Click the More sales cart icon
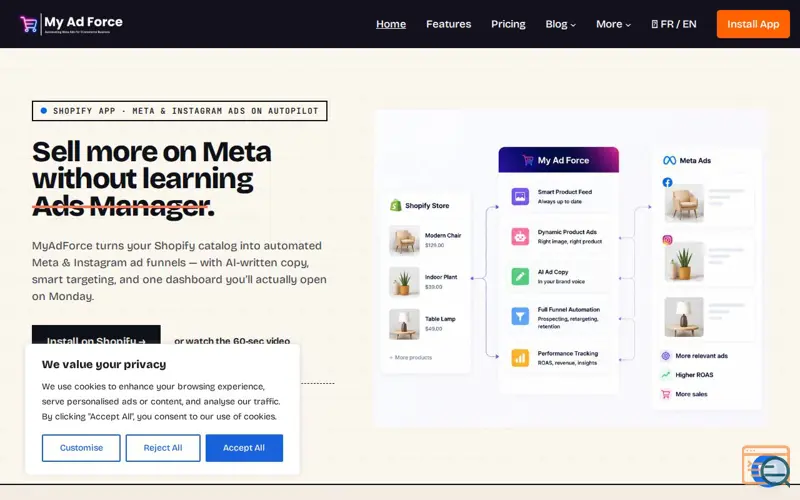The image size is (800, 500). (666, 394)
